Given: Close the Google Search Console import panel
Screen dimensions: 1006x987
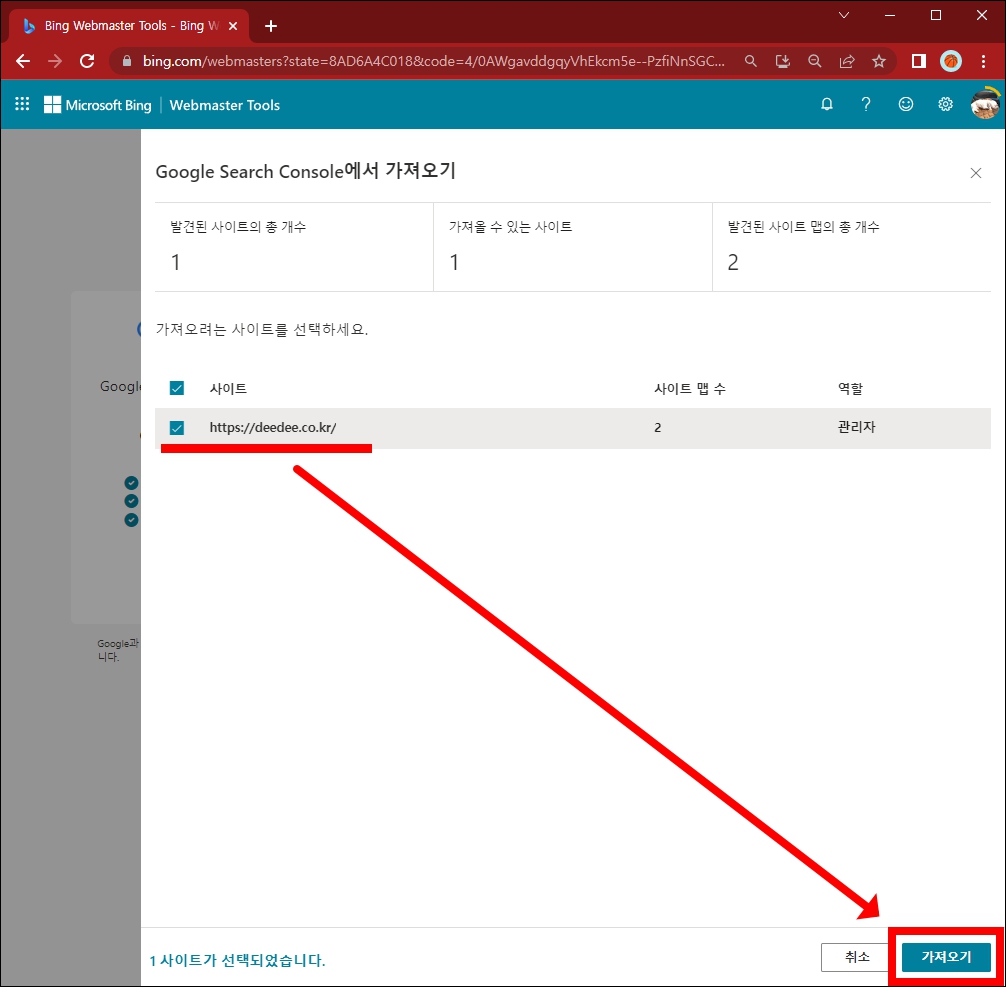Looking at the screenshot, I should pos(976,173).
